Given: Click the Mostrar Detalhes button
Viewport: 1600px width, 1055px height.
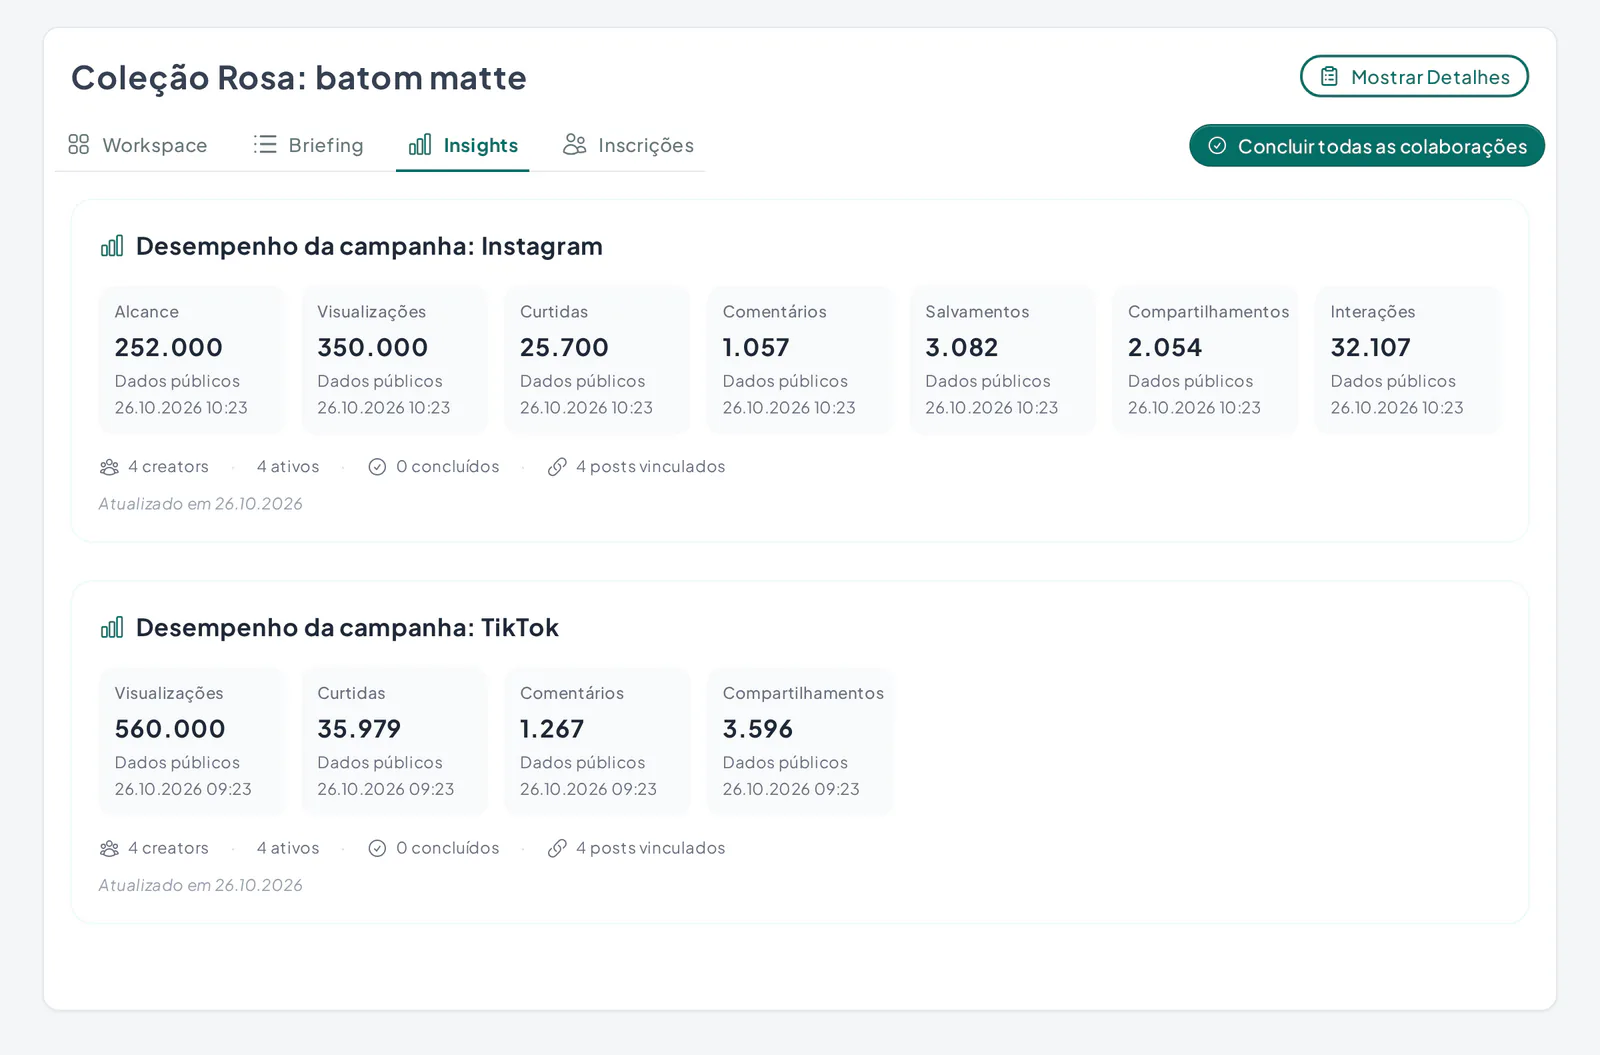Looking at the screenshot, I should point(1414,77).
